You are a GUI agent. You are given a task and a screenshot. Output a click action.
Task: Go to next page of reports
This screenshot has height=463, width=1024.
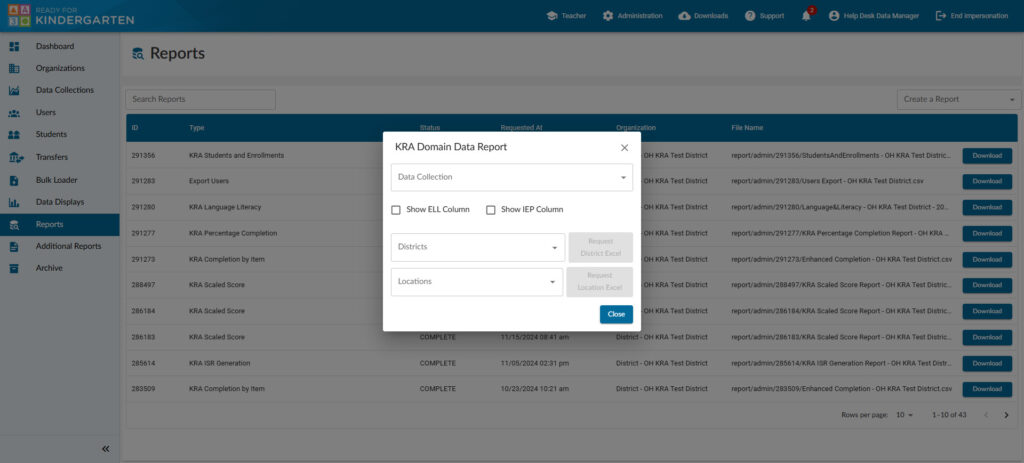(x=1006, y=415)
